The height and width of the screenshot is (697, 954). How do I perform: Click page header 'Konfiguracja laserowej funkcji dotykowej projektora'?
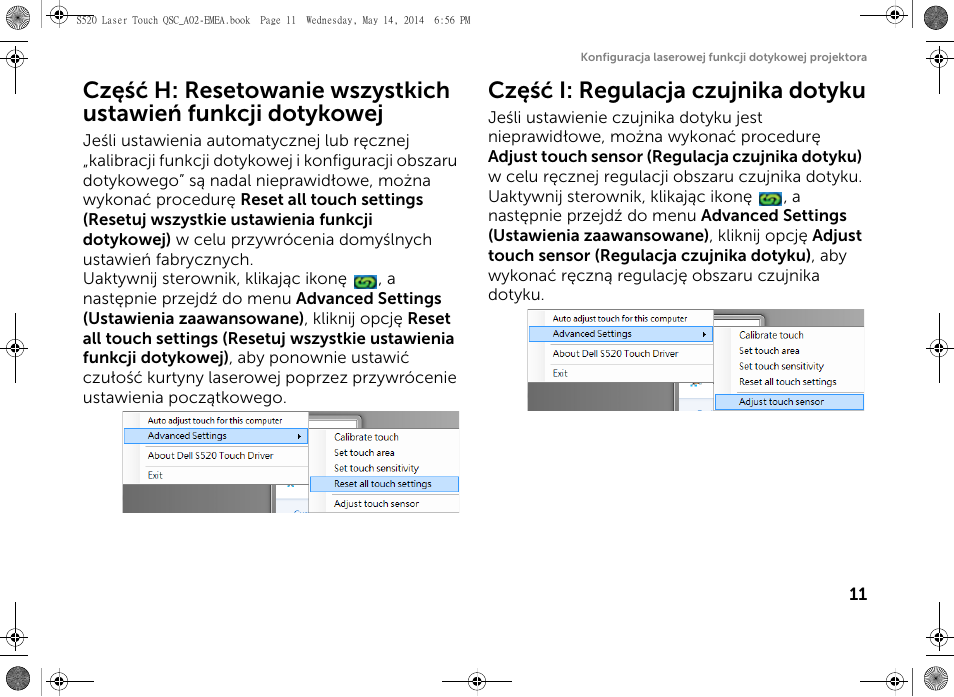point(723,57)
